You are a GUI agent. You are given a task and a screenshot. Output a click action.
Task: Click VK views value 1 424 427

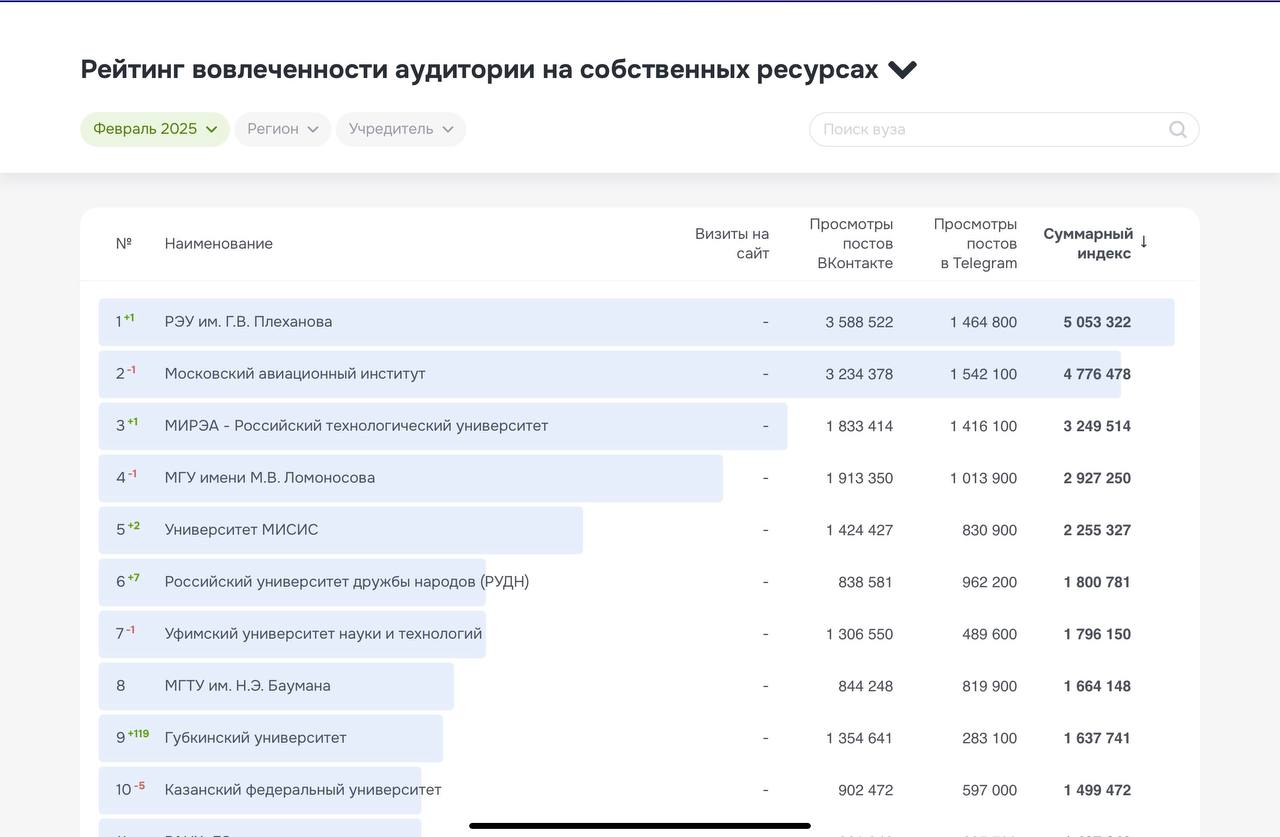[x=859, y=530]
